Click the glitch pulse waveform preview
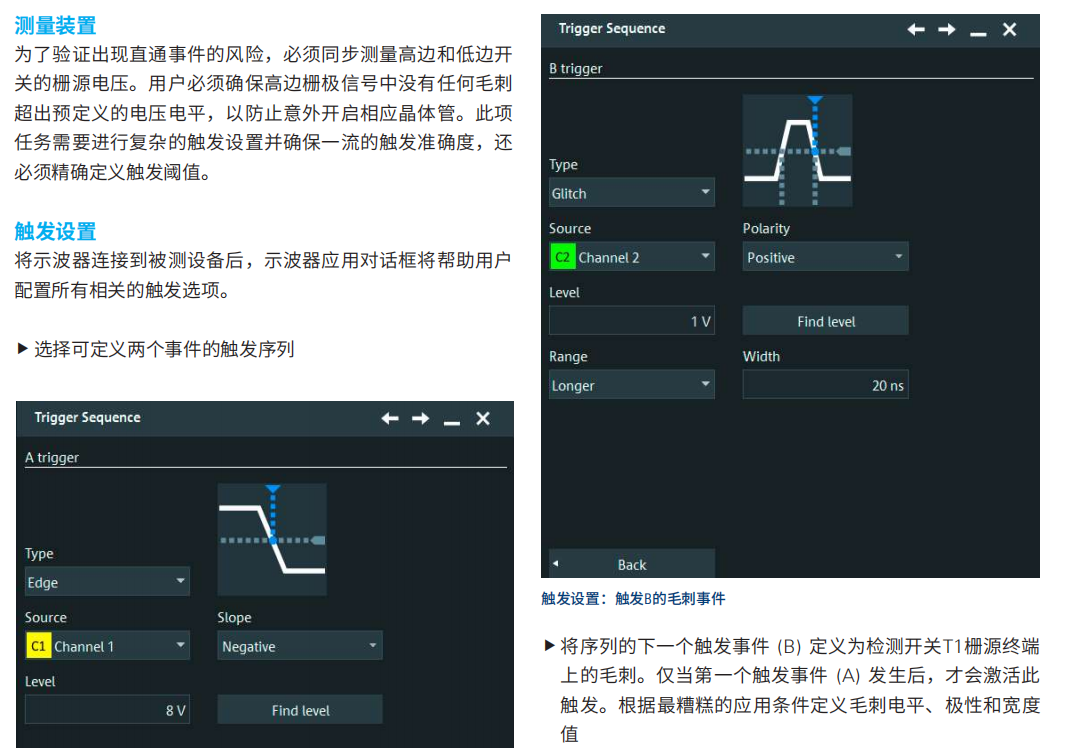Screen dimensions: 1065x748 (797, 151)
